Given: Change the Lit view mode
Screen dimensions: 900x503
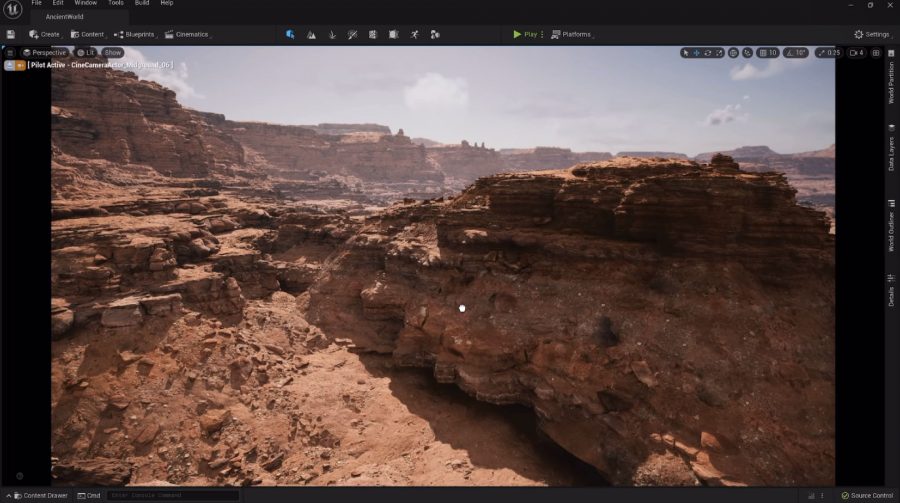Looking at the screenshot, I should pyautogui.click(x=86, y=52).
